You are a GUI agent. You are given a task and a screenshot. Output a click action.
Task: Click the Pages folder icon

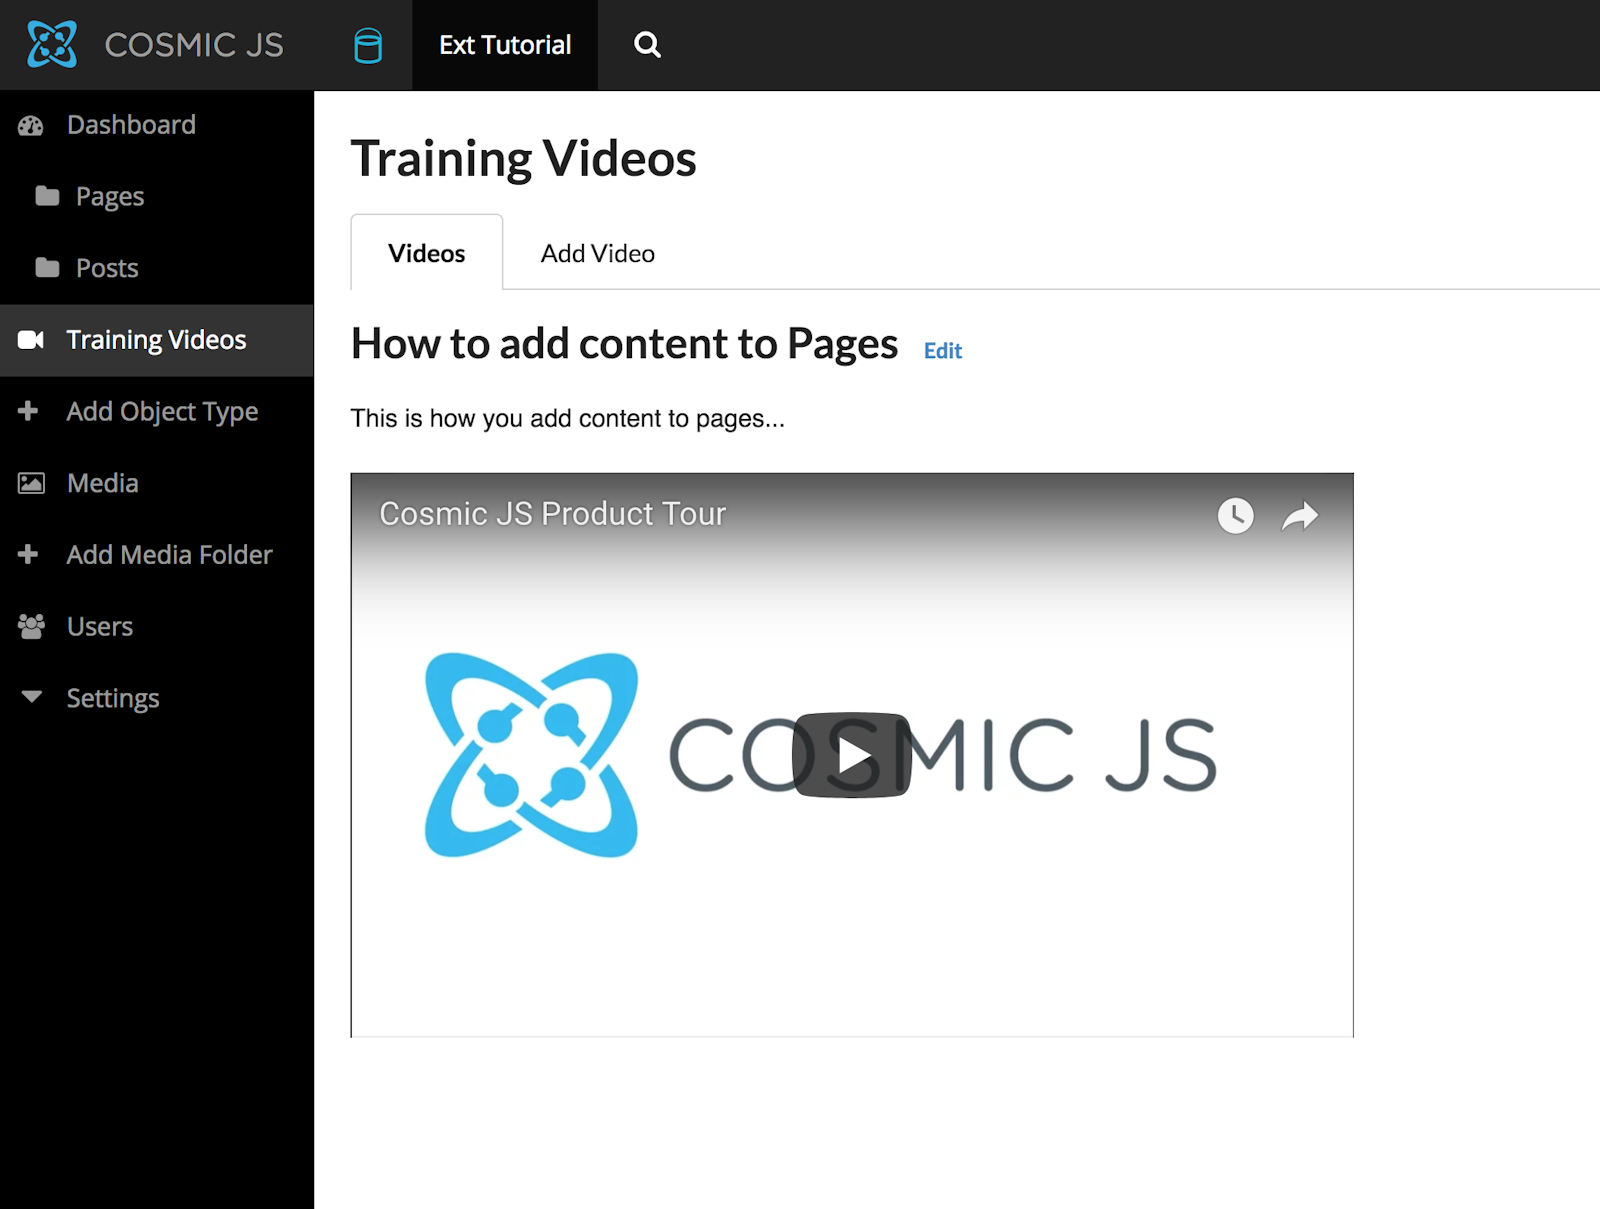pyautogui.click(x=47, y=196)
